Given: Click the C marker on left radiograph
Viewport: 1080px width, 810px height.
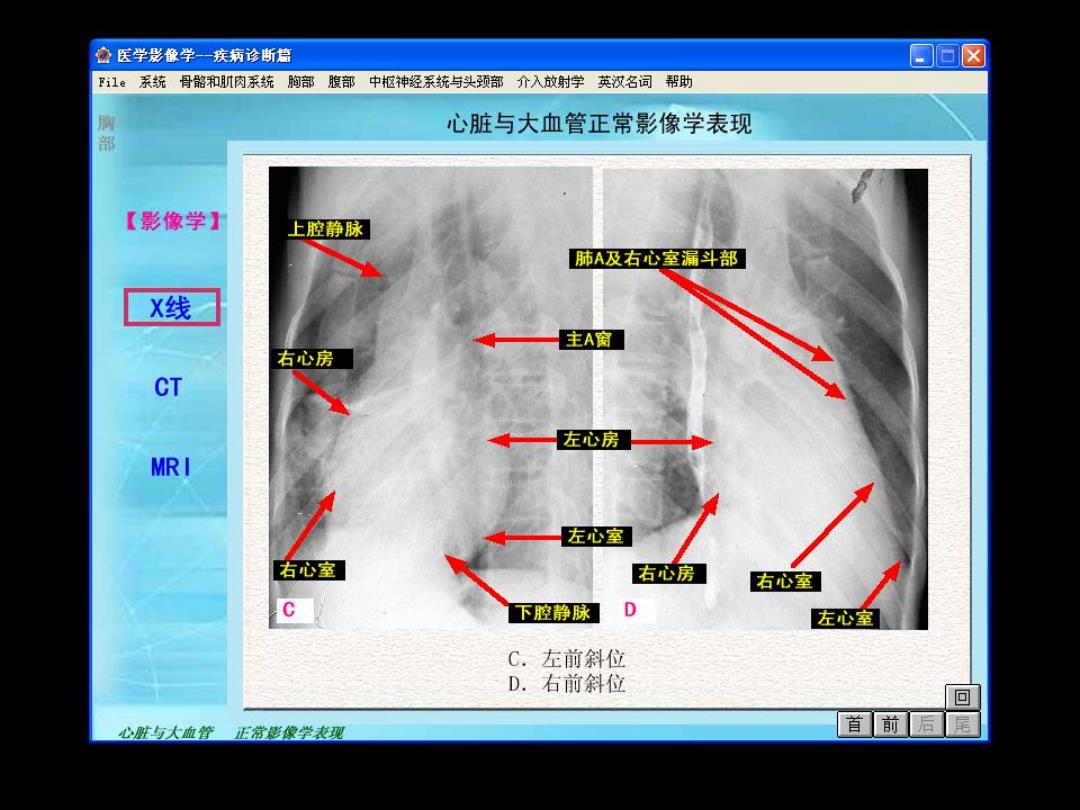Looking at the screenshot, I should pyautogui.click(x=293, y=610).
